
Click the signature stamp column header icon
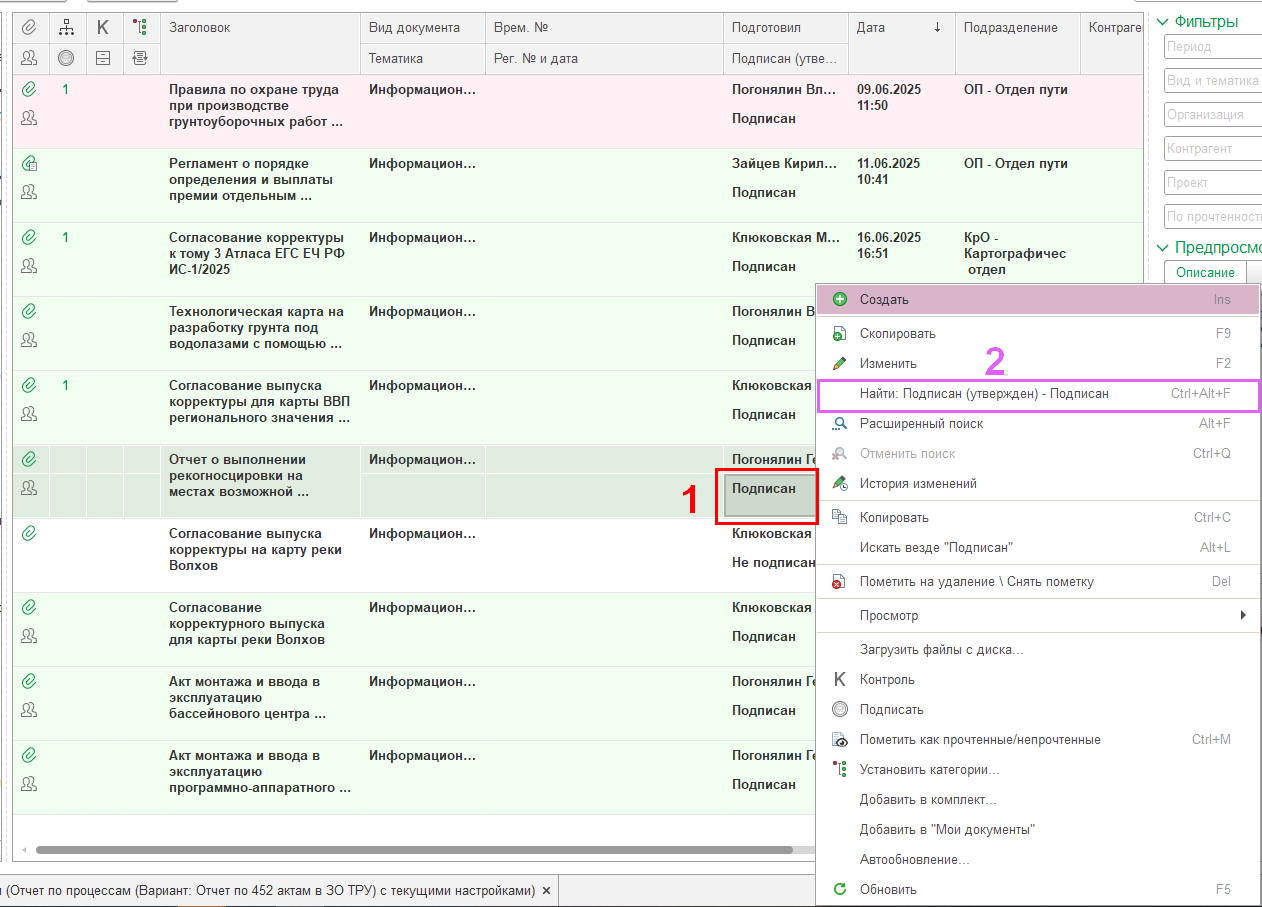pos(67,58)
